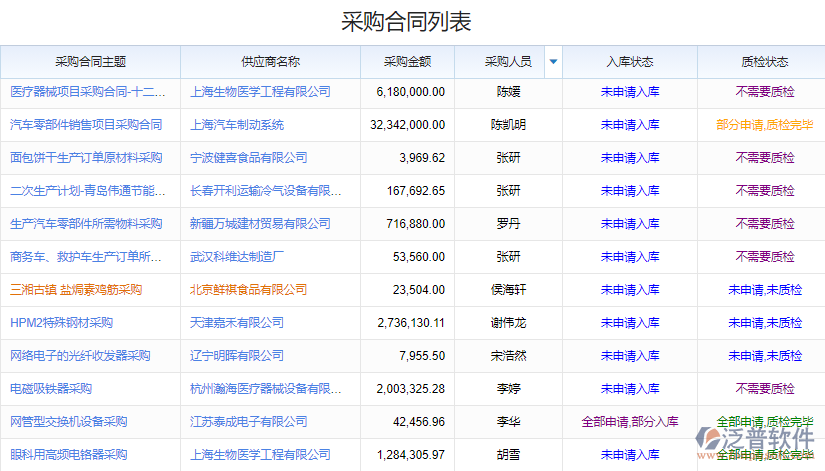Select the 入库状态 column header
The image size is (825, 471).
(x=629, y=62)
